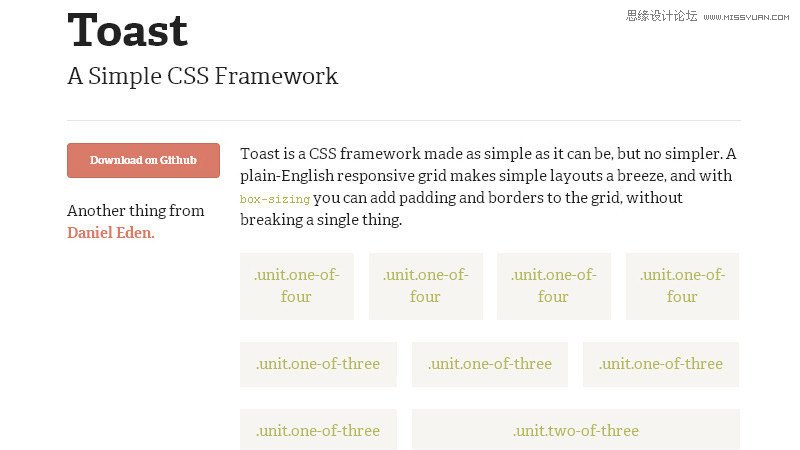Select the first .unit.one-of-four box
Viewport: 800px width, 450px height.
[296, 286]
